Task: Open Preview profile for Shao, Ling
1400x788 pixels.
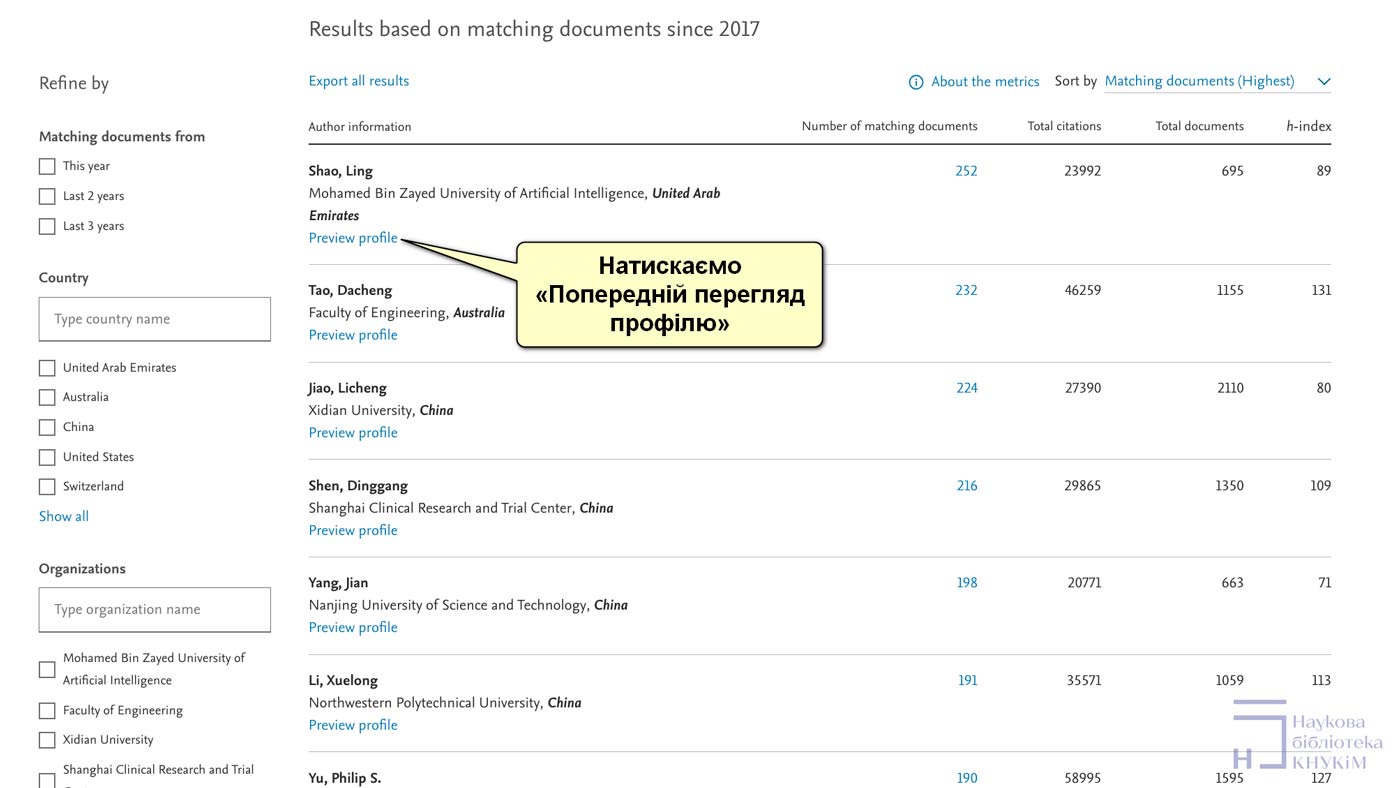Action: click(x=353, y=238)
